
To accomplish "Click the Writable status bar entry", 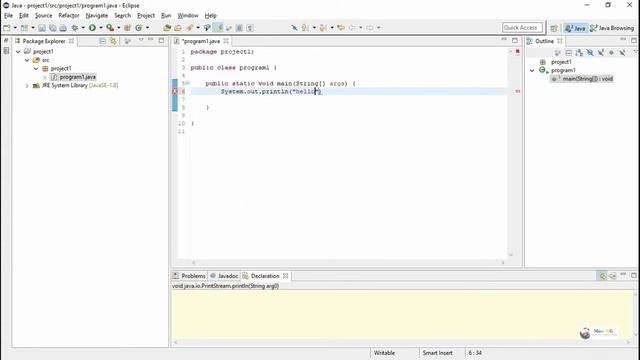I will [x=384, y=353].
